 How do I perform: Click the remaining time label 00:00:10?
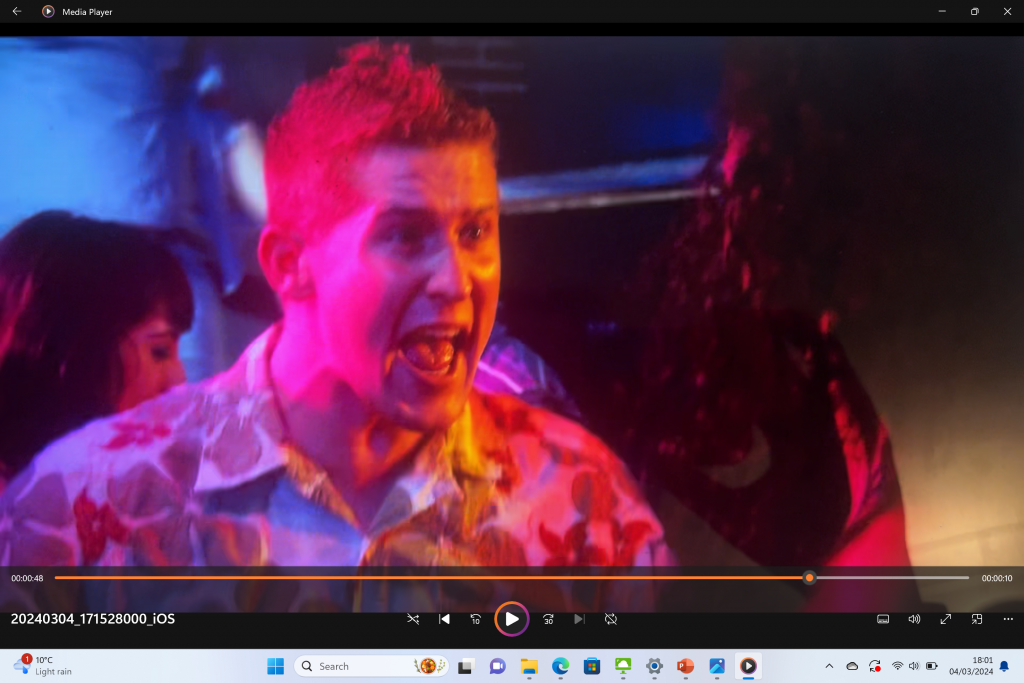[x=996, y=578]
